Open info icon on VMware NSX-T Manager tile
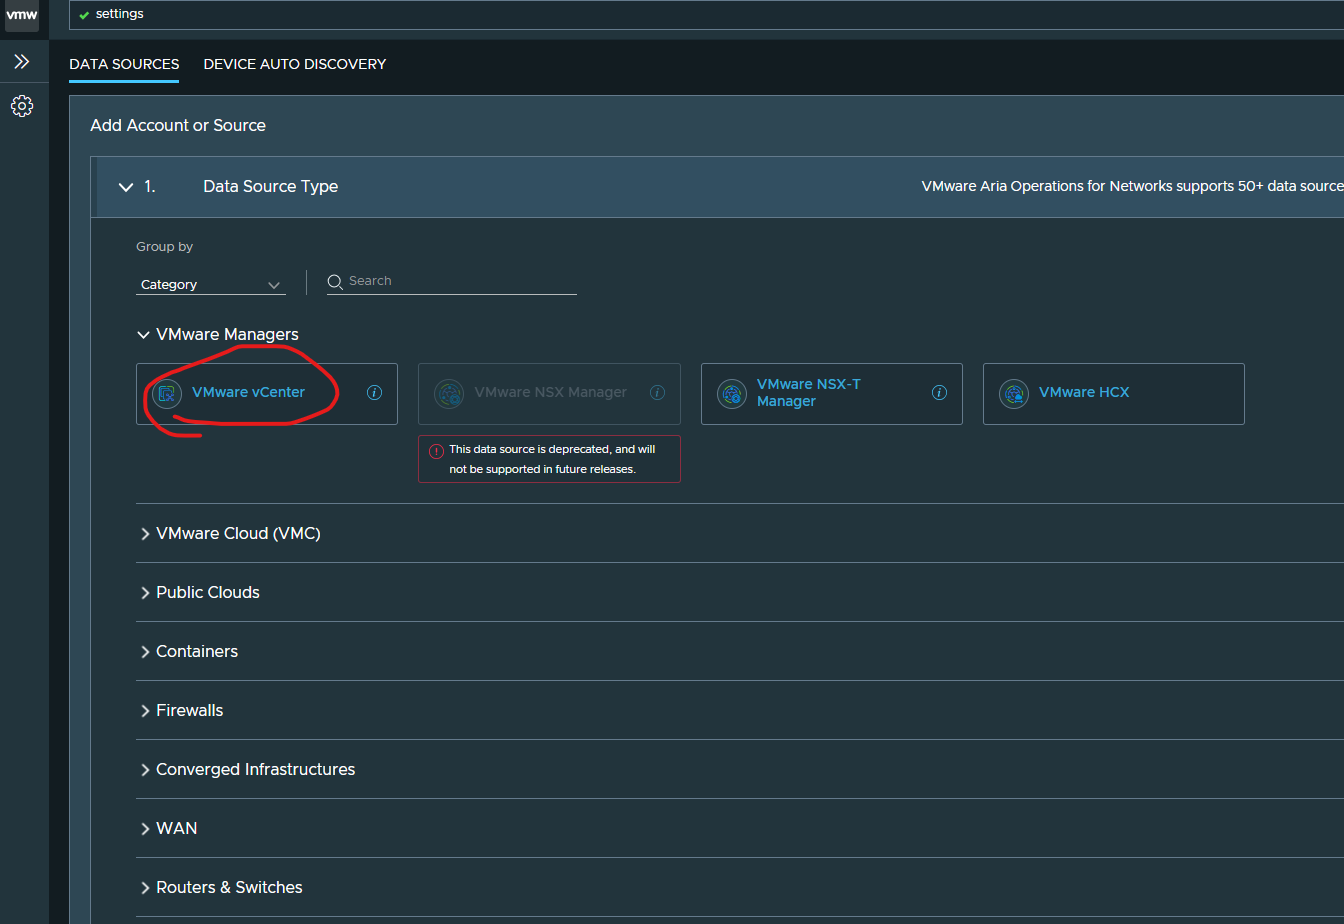 (939, 393)
